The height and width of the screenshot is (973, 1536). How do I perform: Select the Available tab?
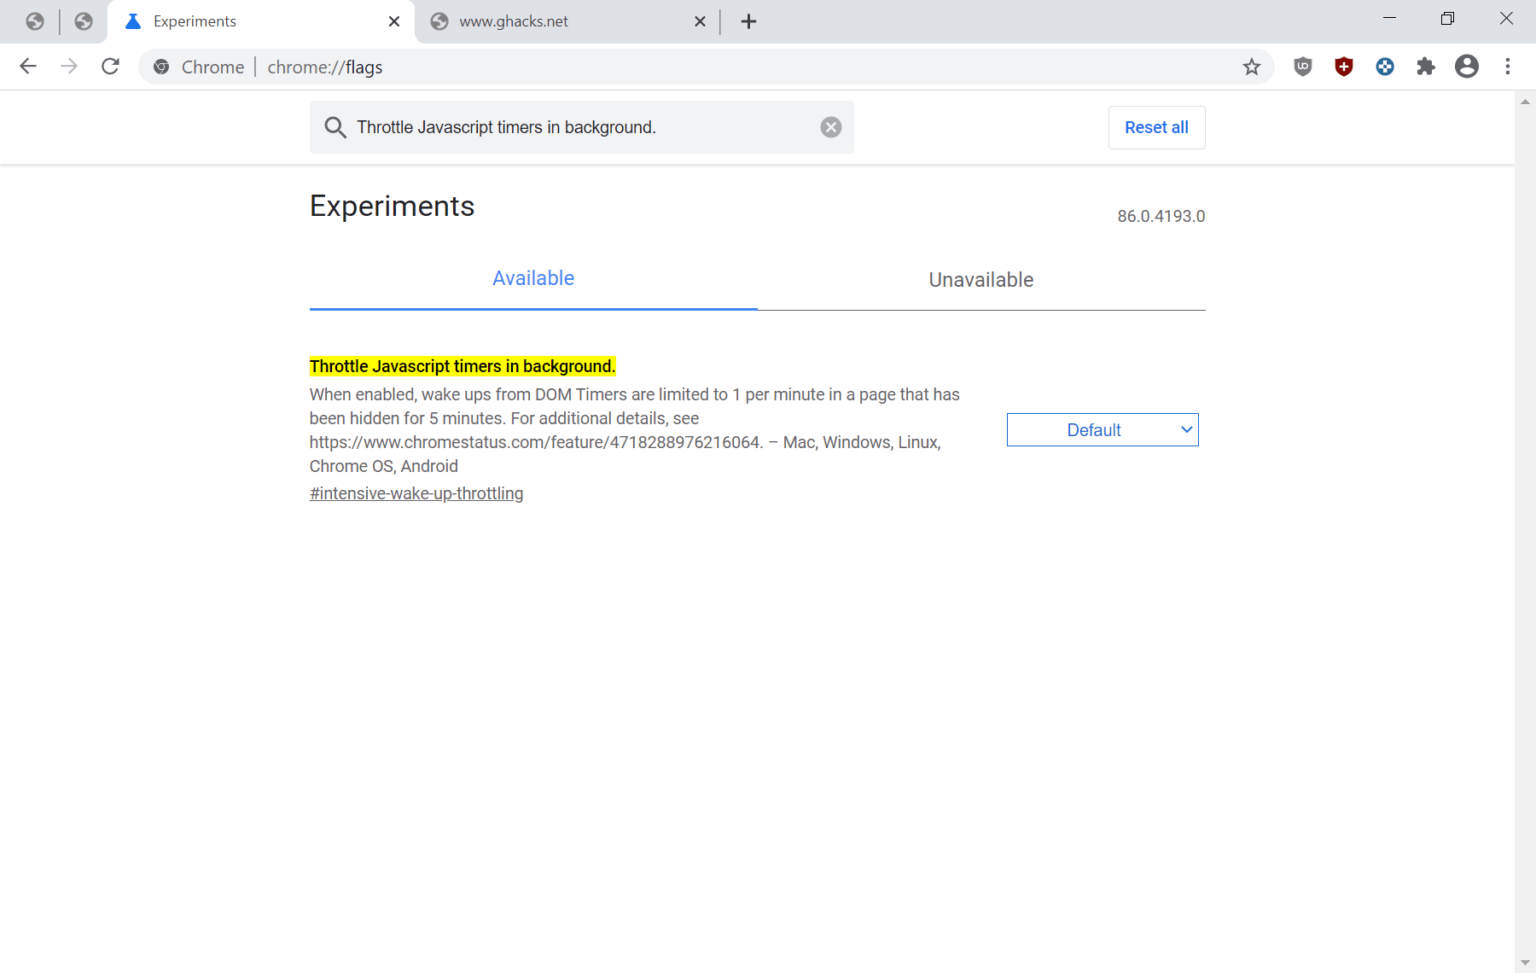click(x=533, y=279)
